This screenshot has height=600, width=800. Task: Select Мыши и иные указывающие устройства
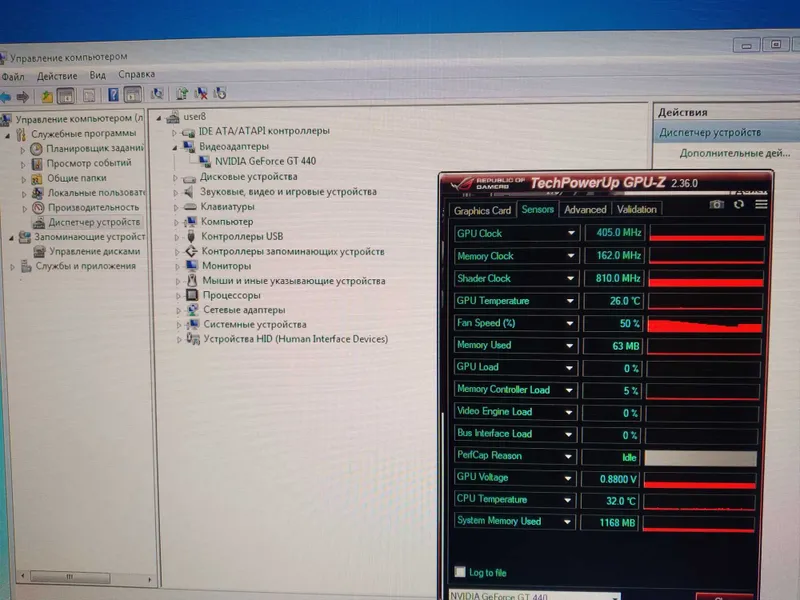pos(294,281)
